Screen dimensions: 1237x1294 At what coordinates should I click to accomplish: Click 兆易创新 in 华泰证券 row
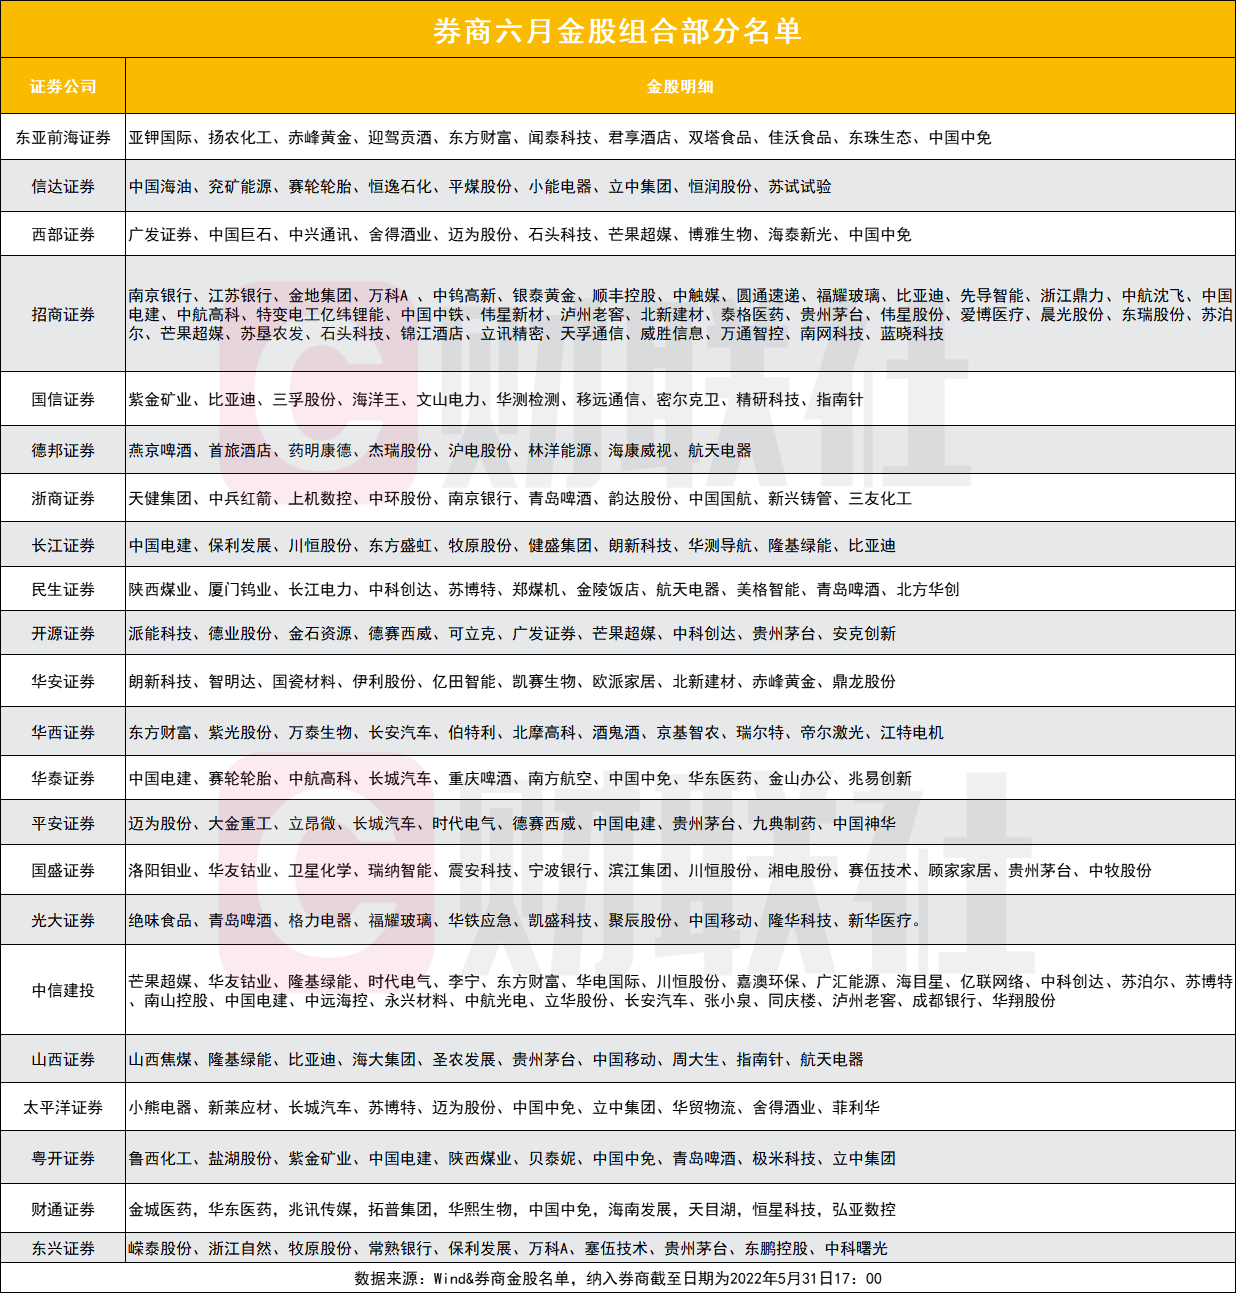880,779
